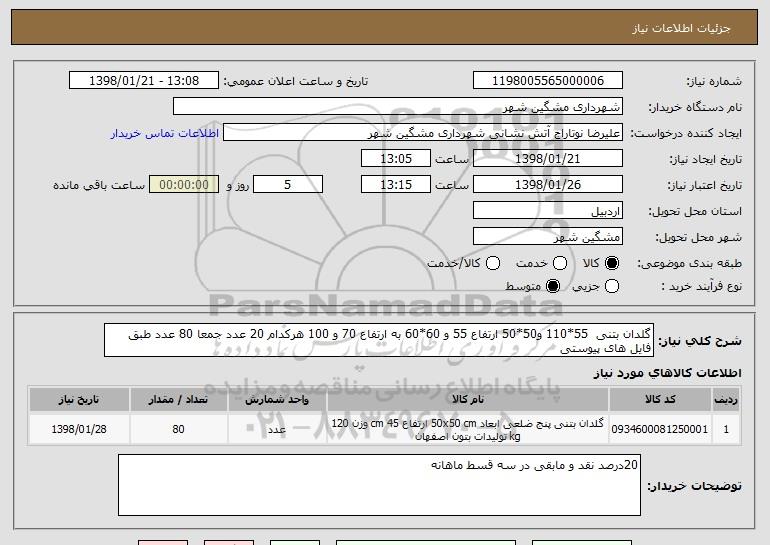Click the تعداد / مقدار column header
Screen dimensions: 770x545
[x=178, y=400]
